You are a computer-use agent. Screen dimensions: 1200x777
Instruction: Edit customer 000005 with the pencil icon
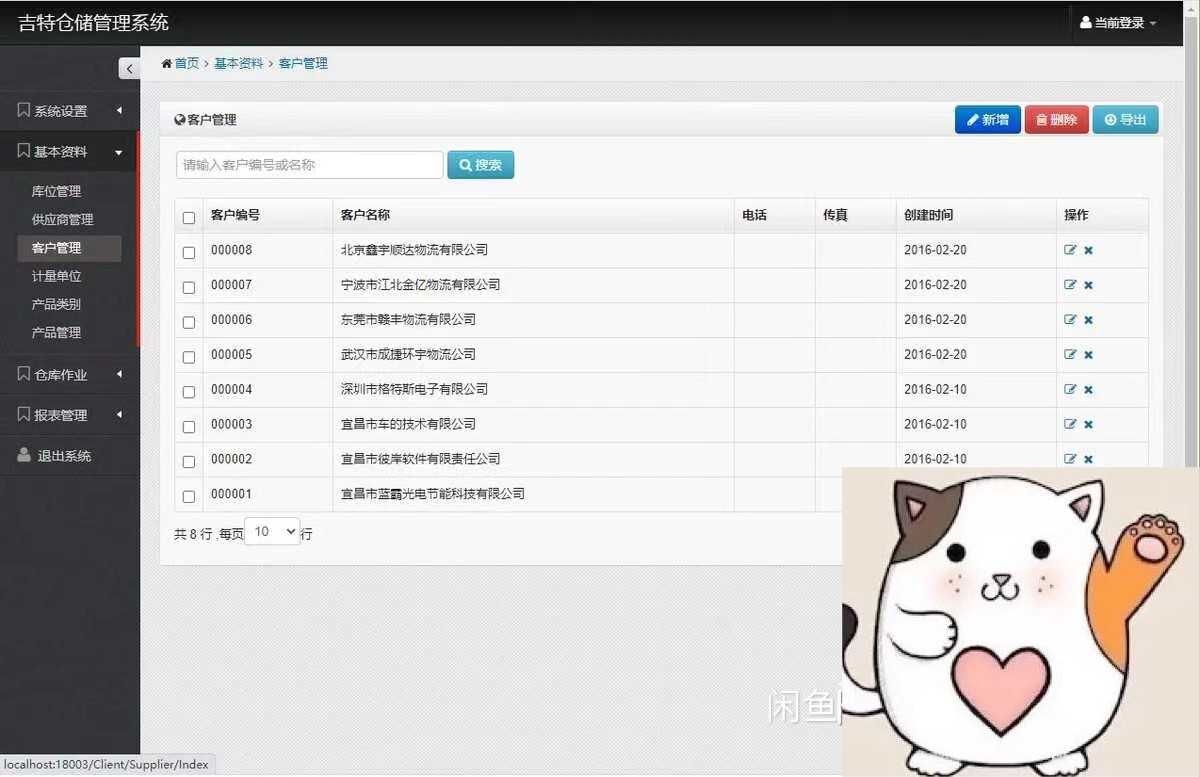point(1070,355)
